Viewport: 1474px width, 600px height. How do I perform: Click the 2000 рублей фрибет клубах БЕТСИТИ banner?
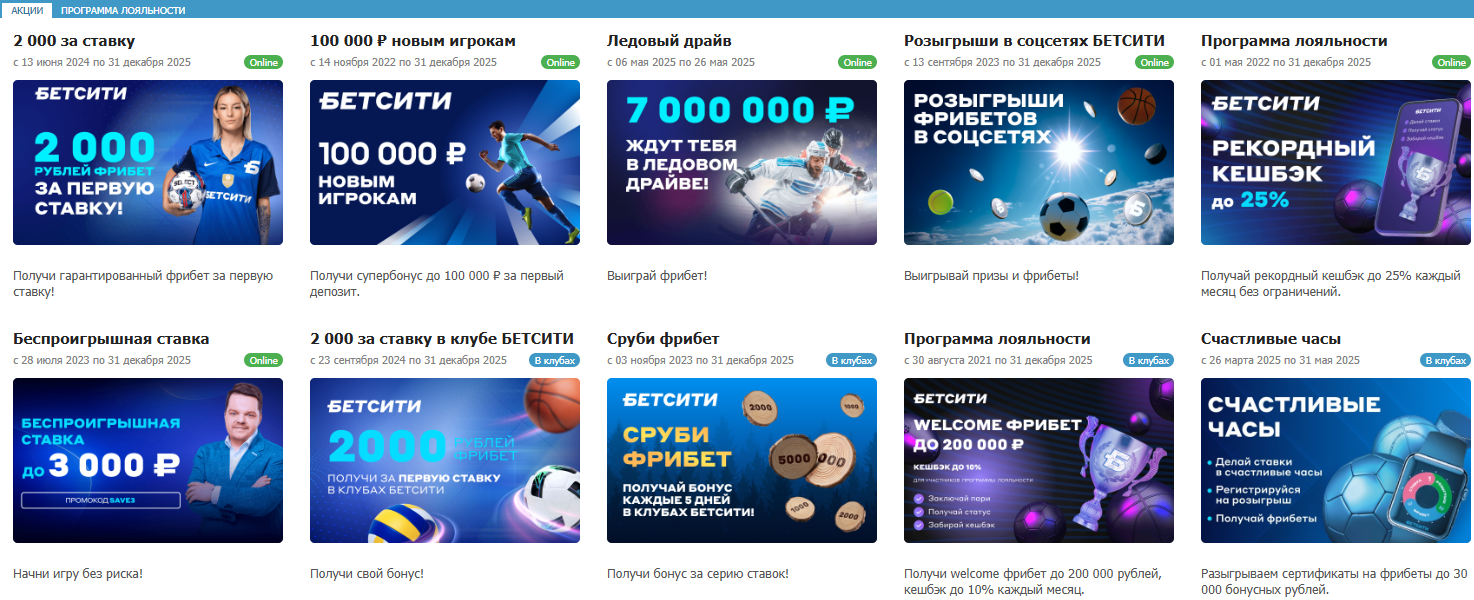pyautogui.click(x=445, y=460)
